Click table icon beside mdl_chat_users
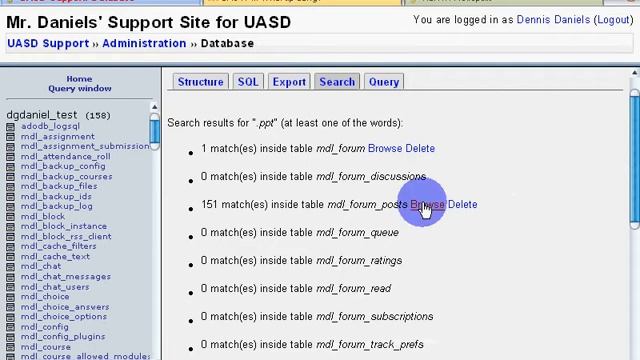This screenshot has width=640, height=360. tap(11, 287)
